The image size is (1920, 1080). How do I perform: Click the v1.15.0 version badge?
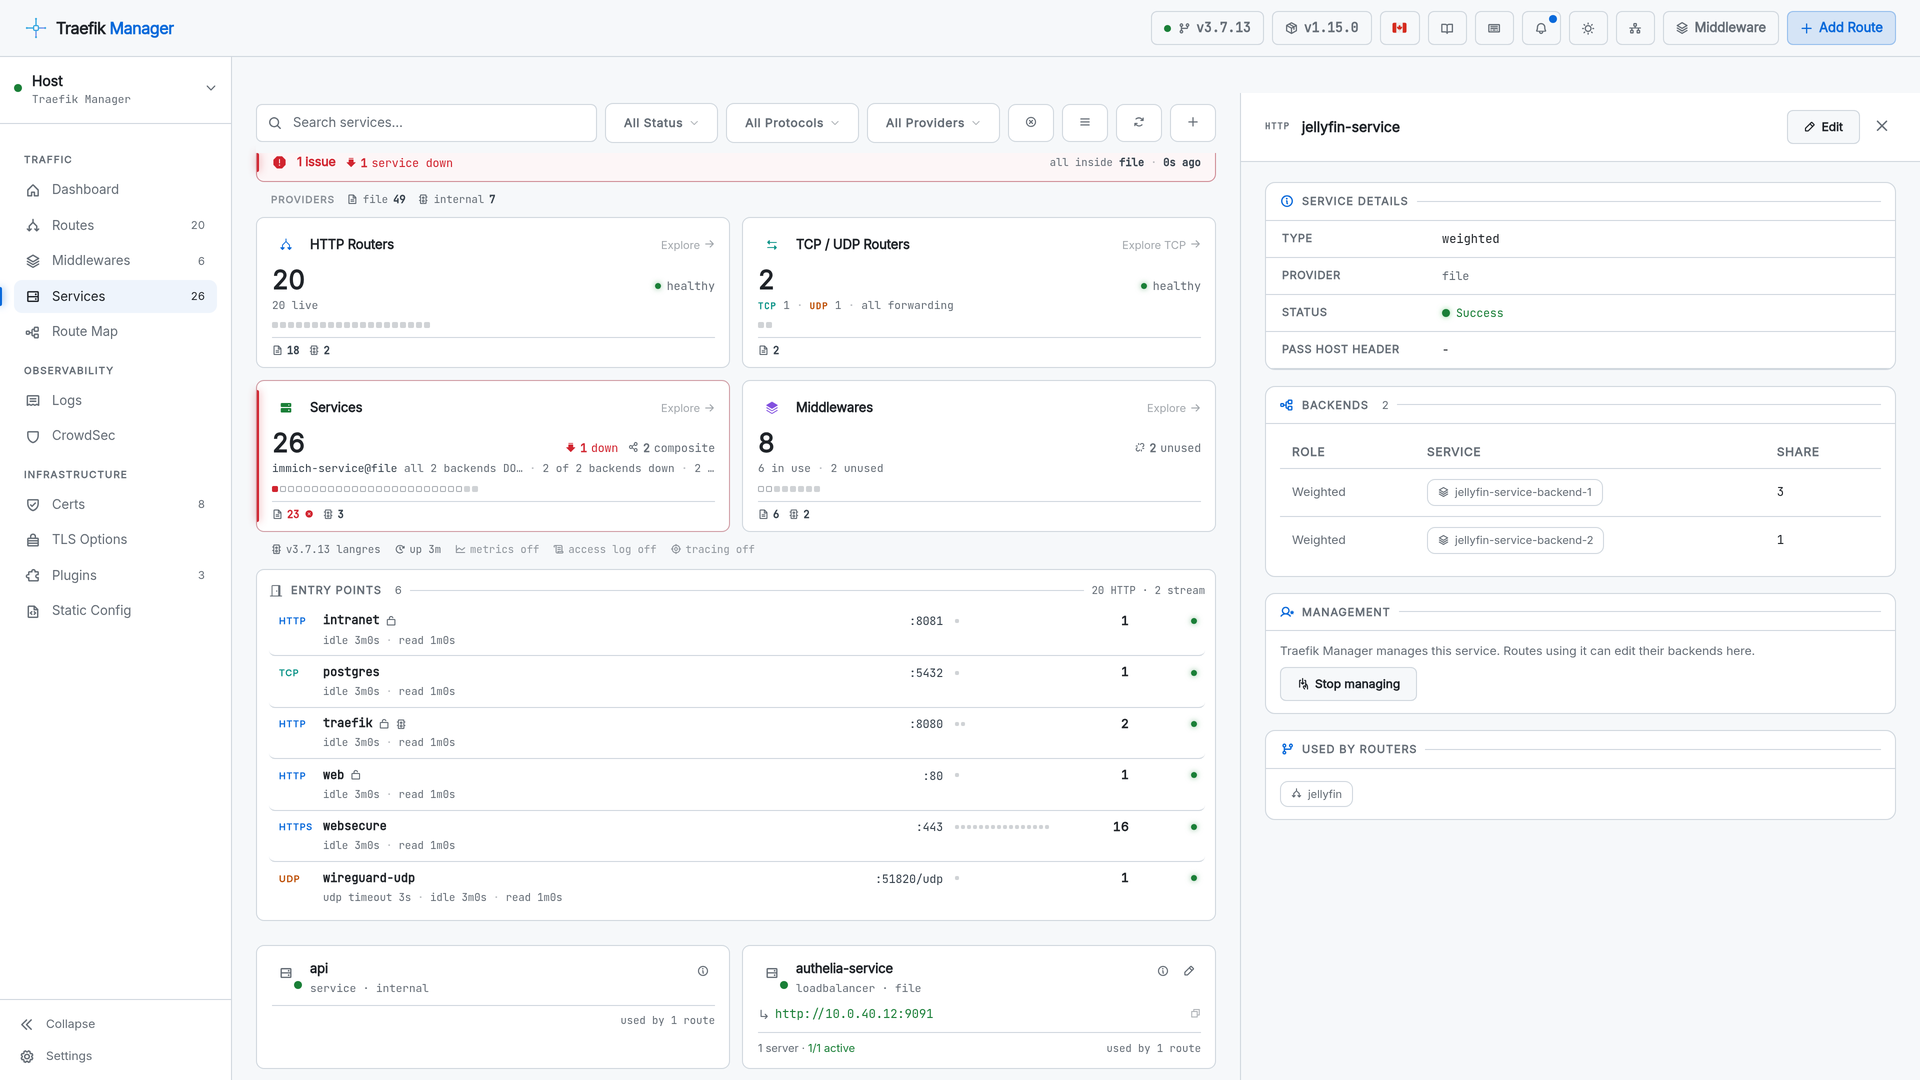click(x=1321, y=28)
